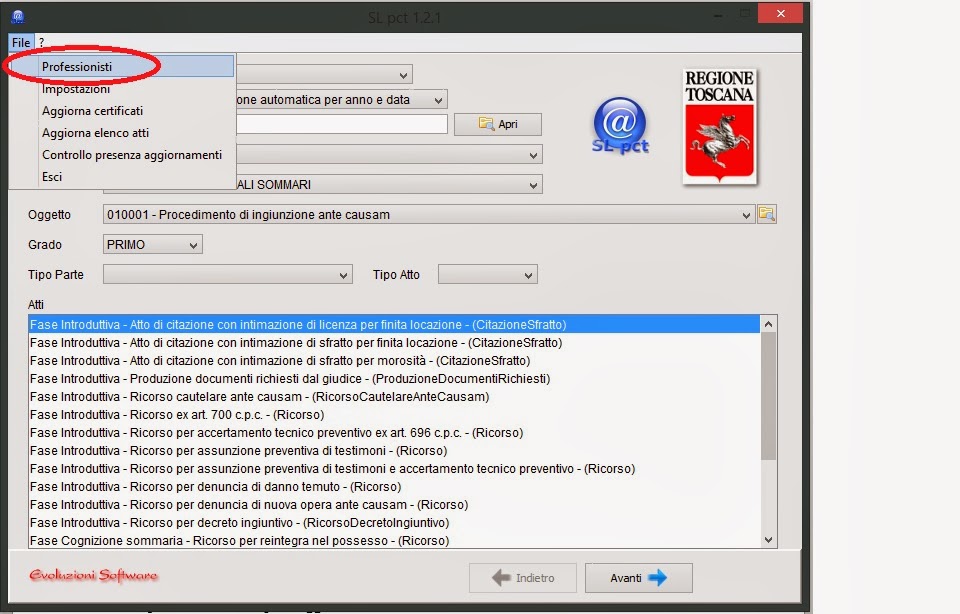Open the File menu
The image size is (960, 614).
(x=21, y=42)
